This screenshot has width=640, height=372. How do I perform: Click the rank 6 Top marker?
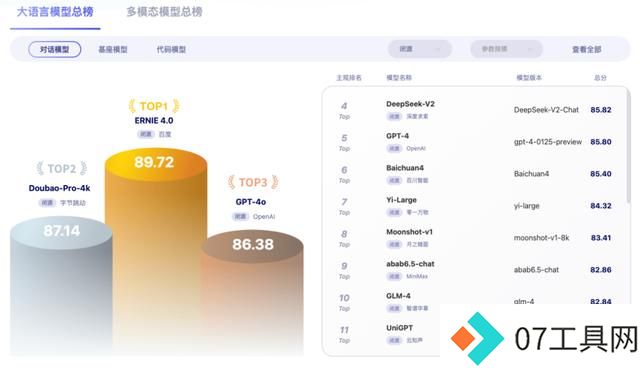[x=344, y=174]
